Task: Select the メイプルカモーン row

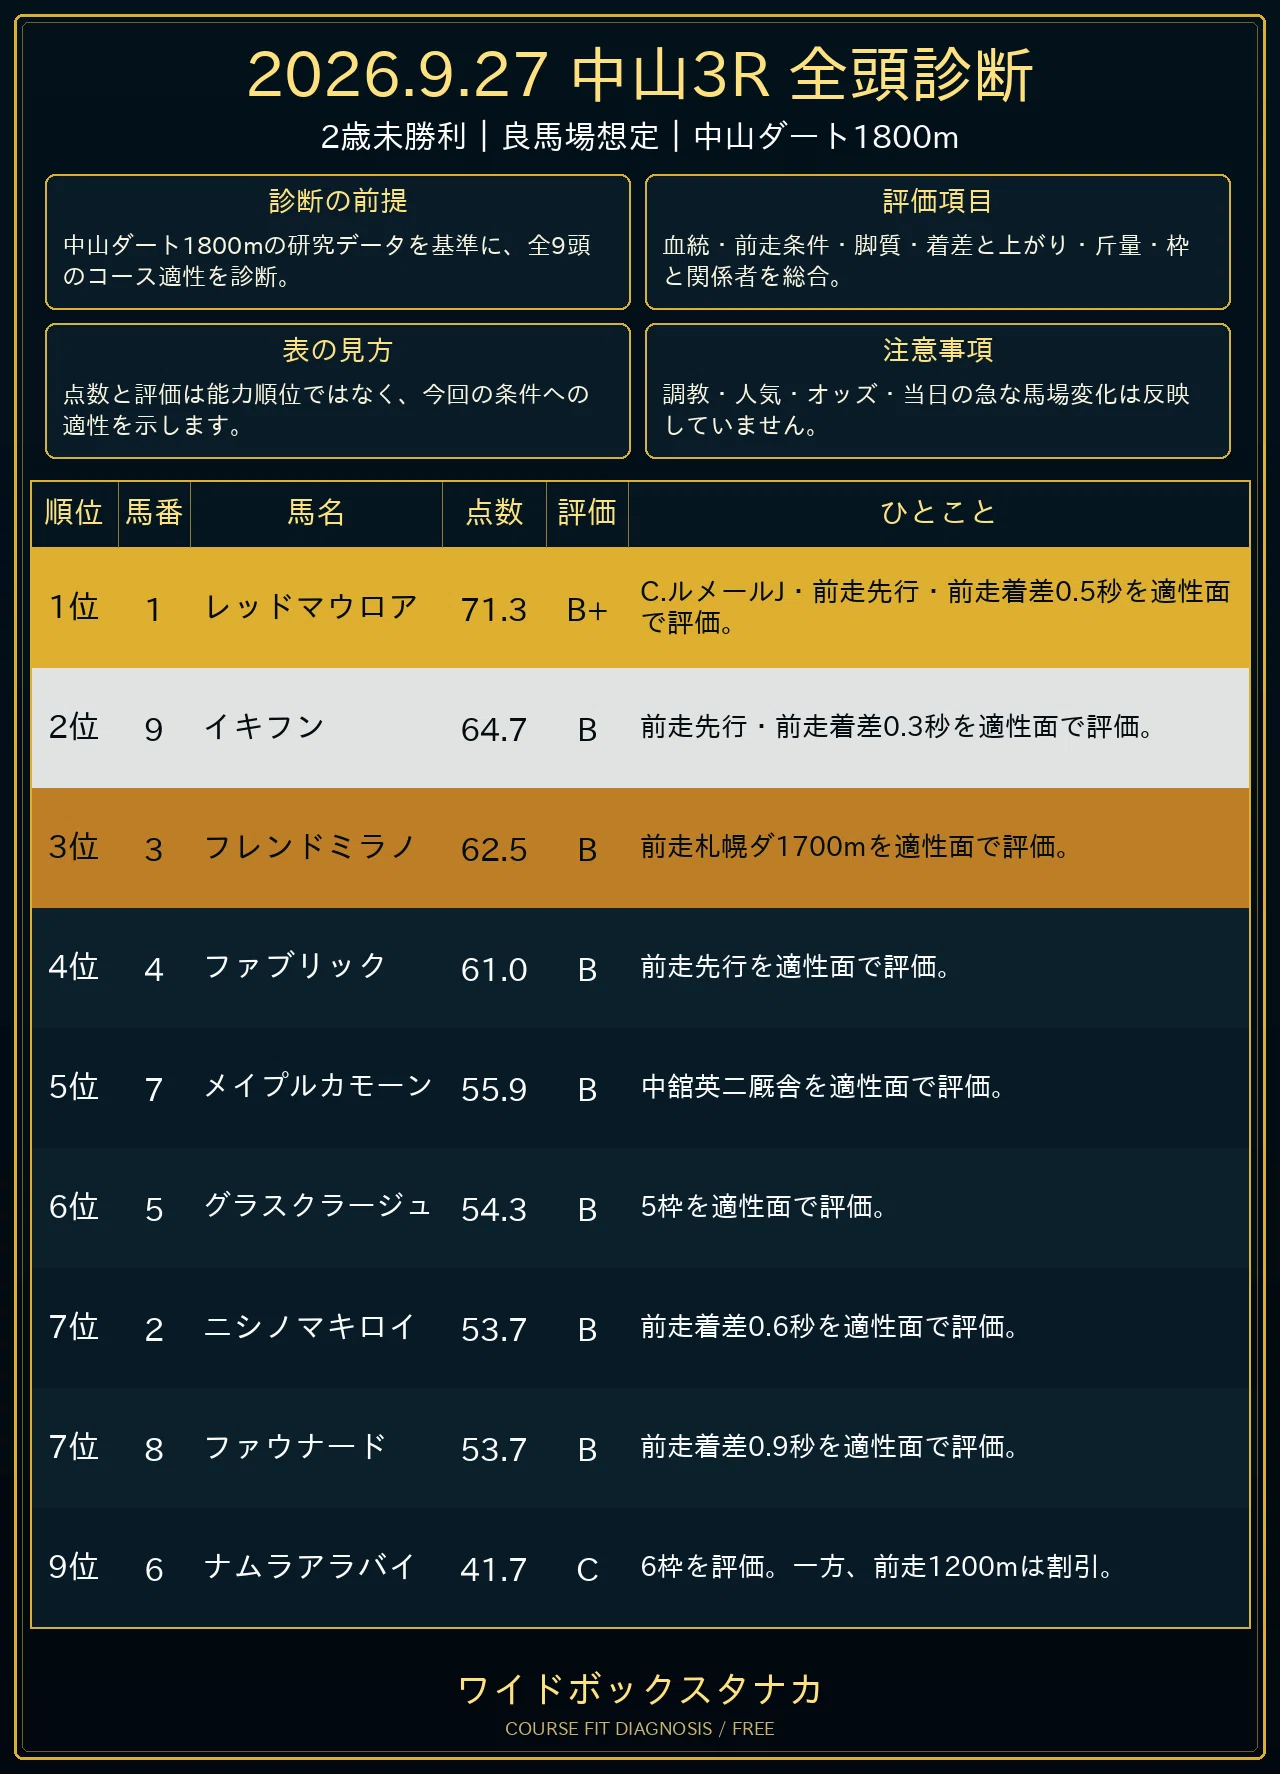Action: coord(640,1088)
